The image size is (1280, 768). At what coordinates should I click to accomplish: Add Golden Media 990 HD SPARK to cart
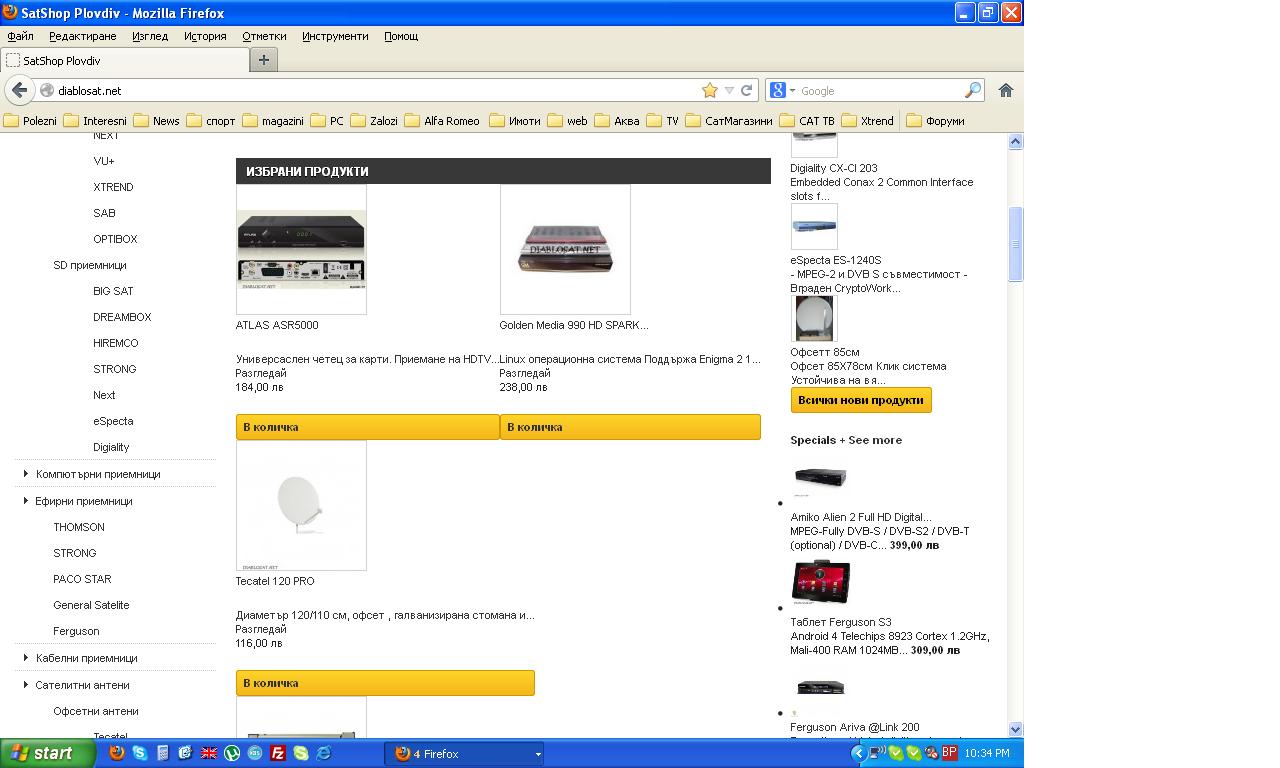(630, 427)
